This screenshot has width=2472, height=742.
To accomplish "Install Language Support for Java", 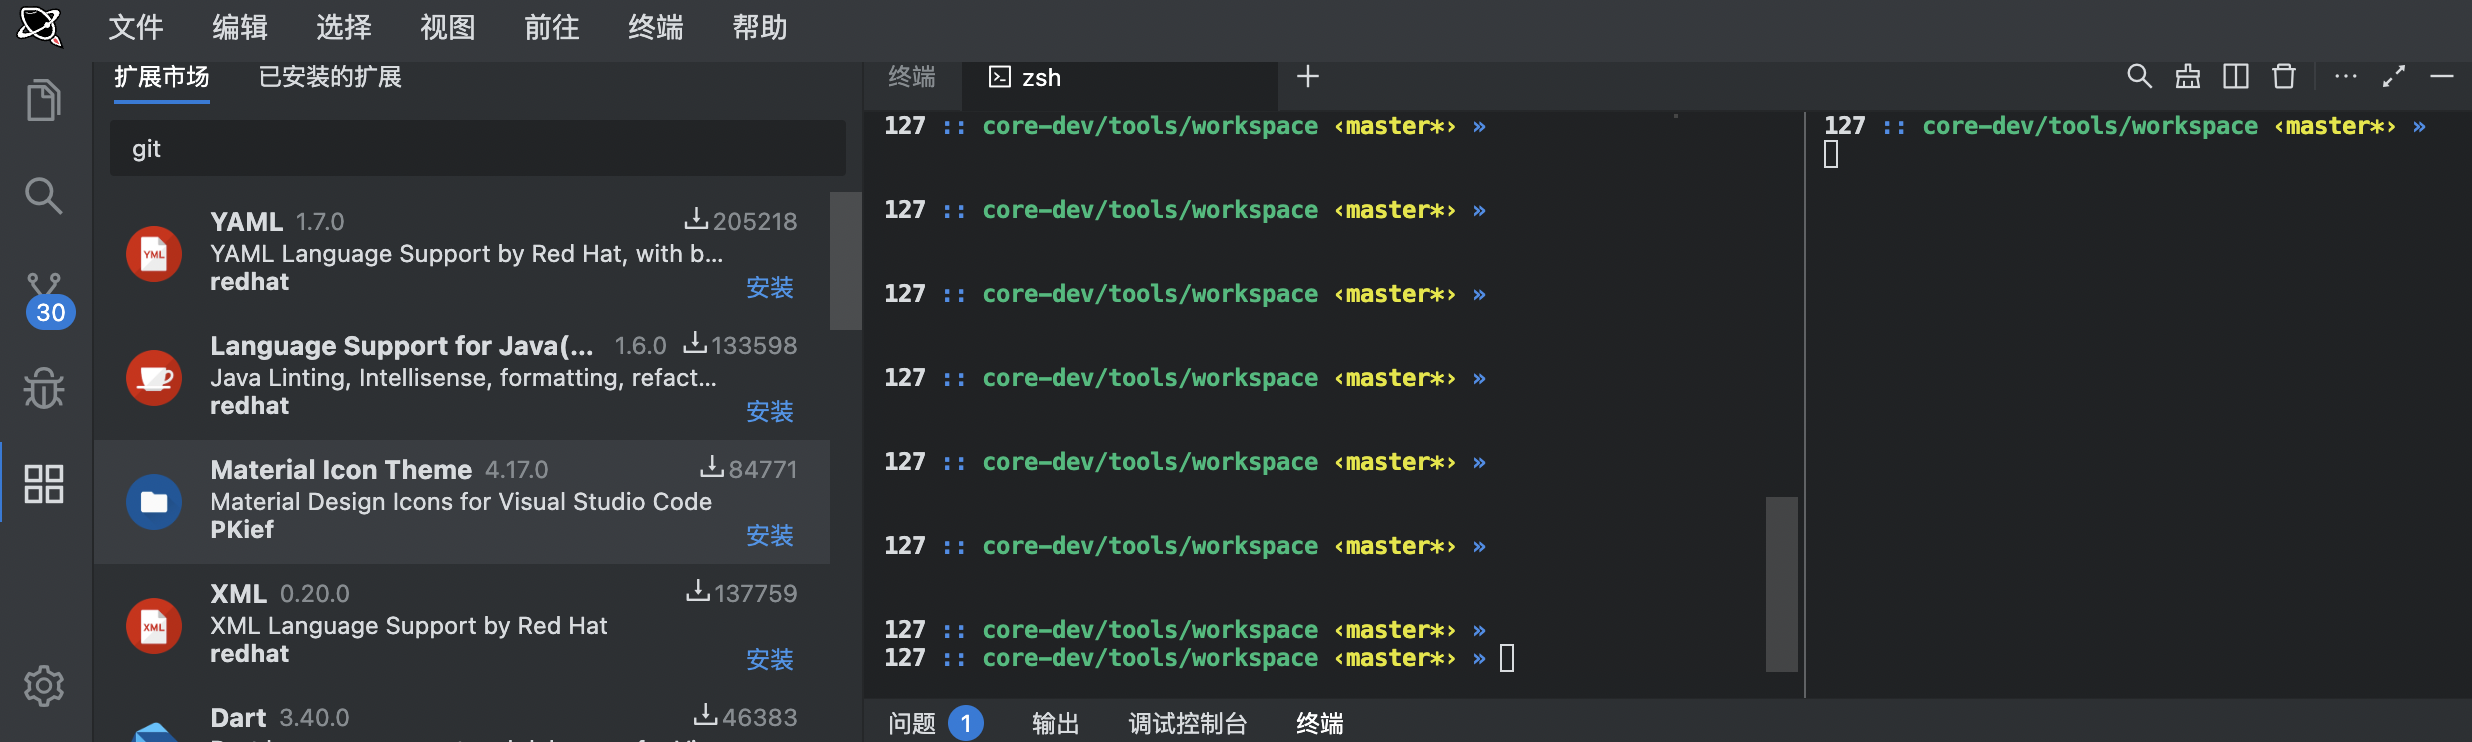I will [x=770, y=412].
